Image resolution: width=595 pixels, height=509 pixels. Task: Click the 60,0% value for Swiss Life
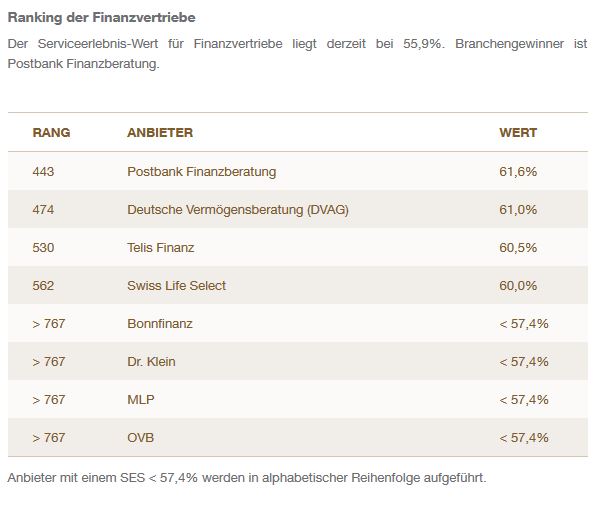point(518,285)
